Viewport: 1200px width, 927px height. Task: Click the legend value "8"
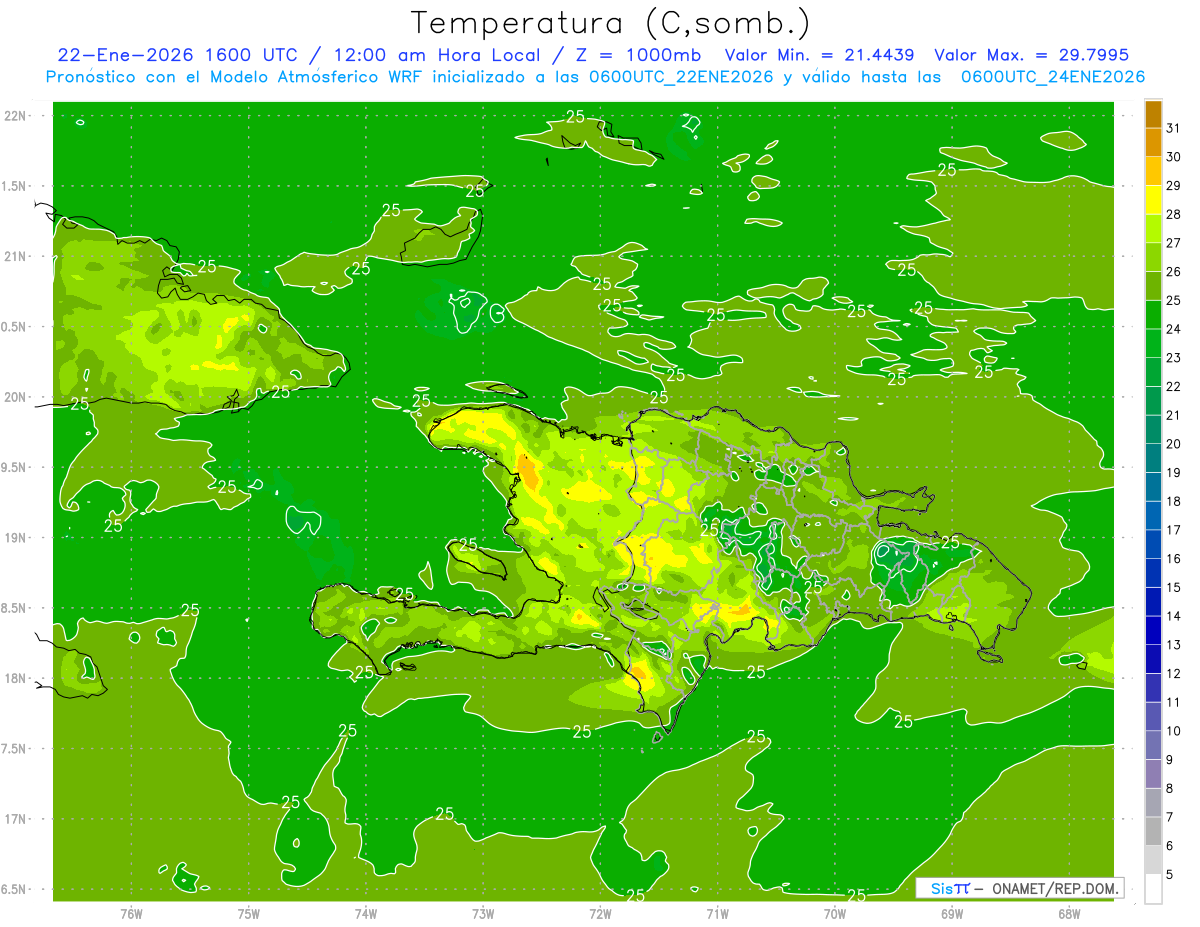tap(1170, 788)
